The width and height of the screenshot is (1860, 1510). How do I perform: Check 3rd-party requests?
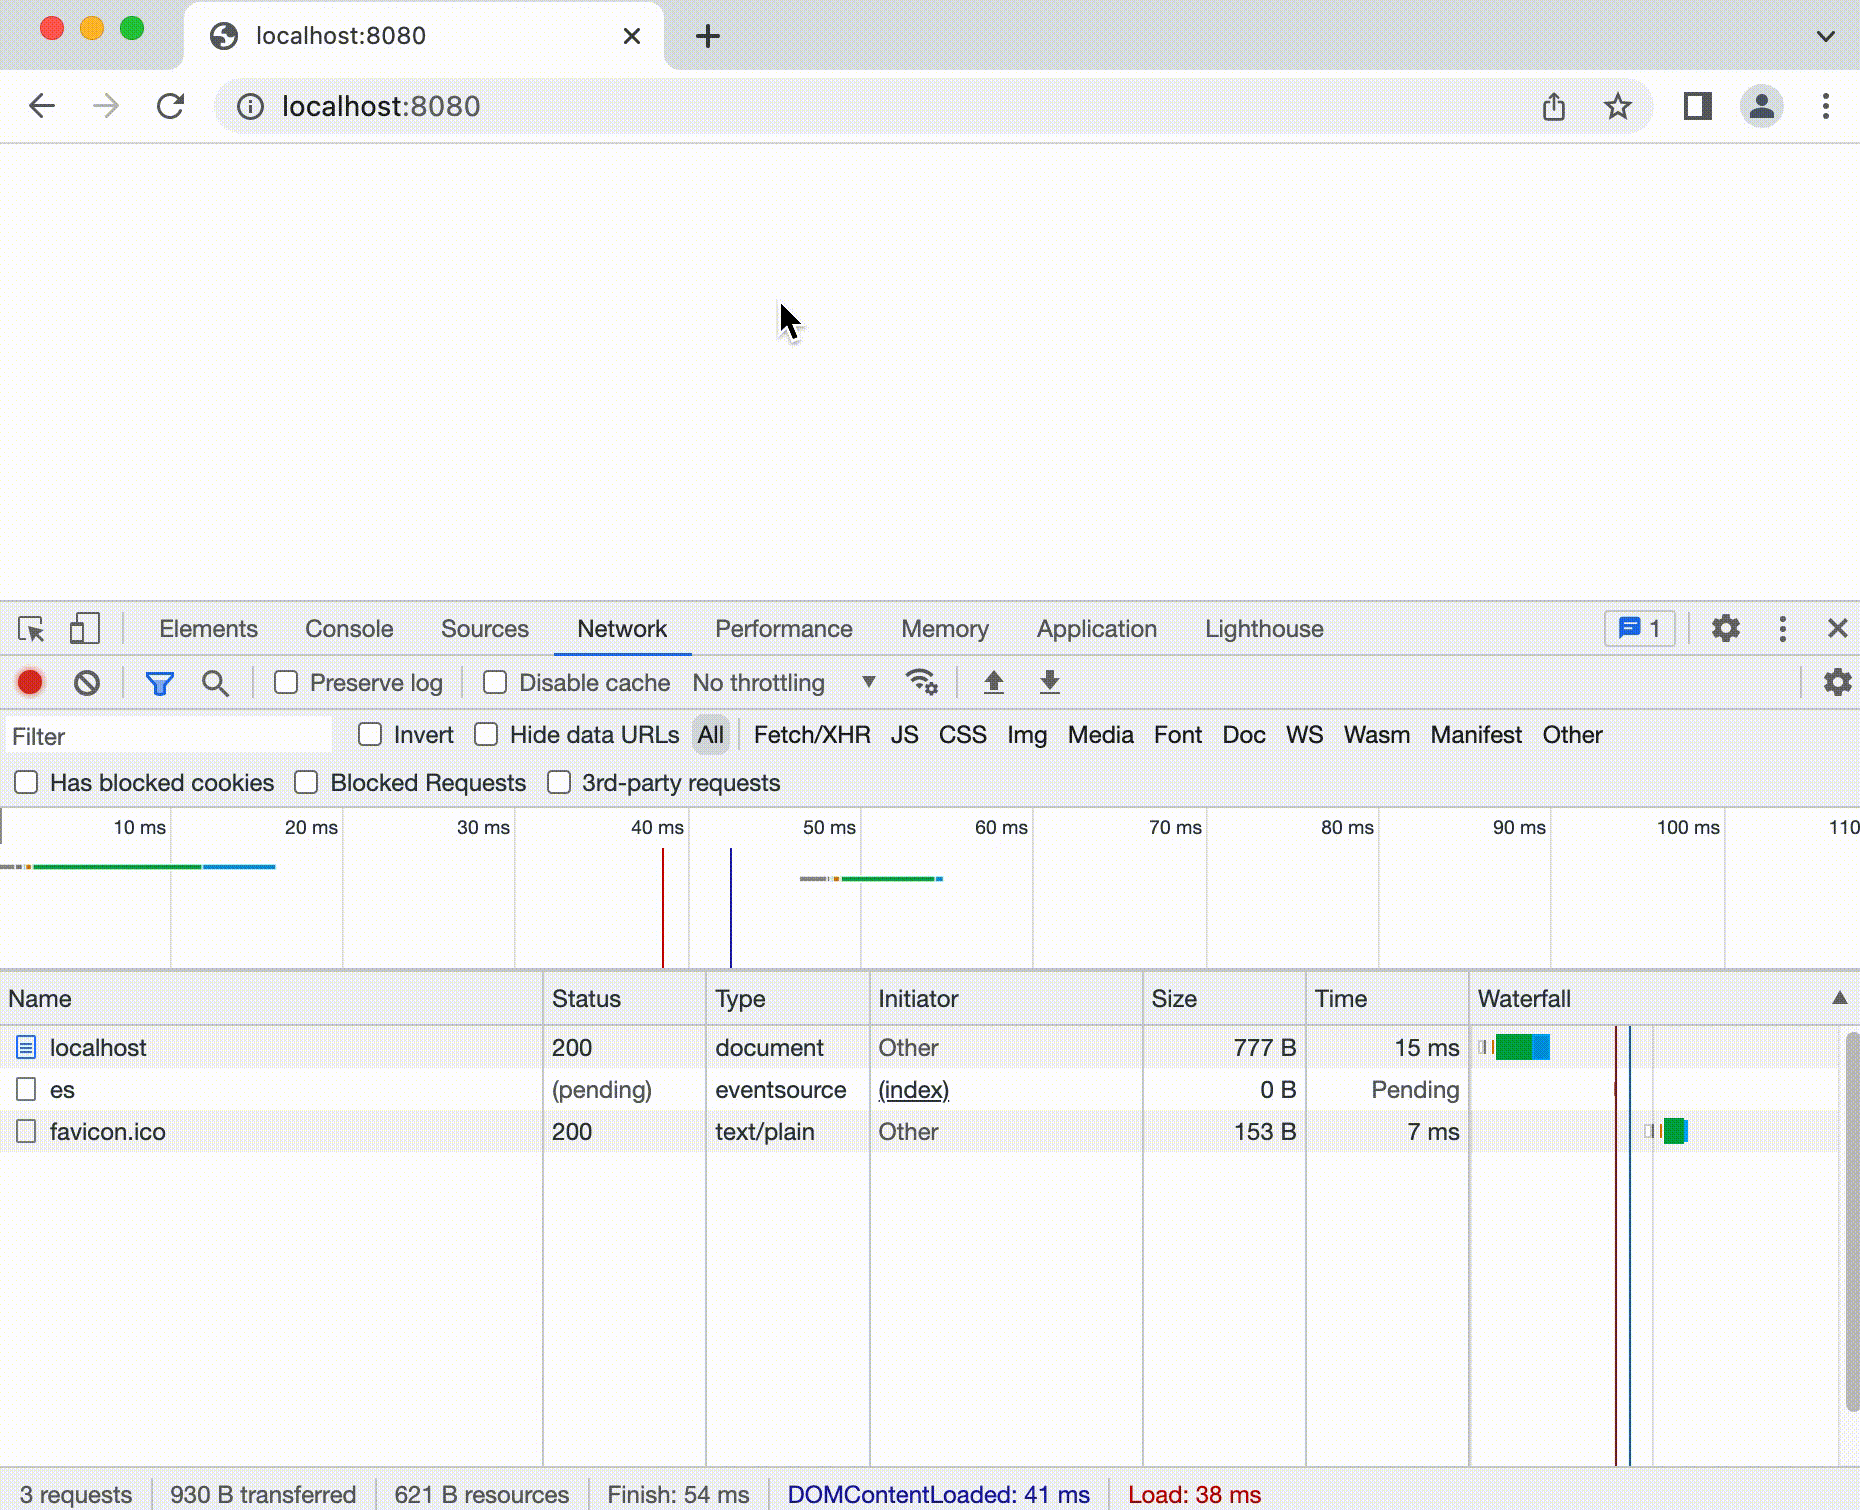pyautogui.click(x=559, y=783)
